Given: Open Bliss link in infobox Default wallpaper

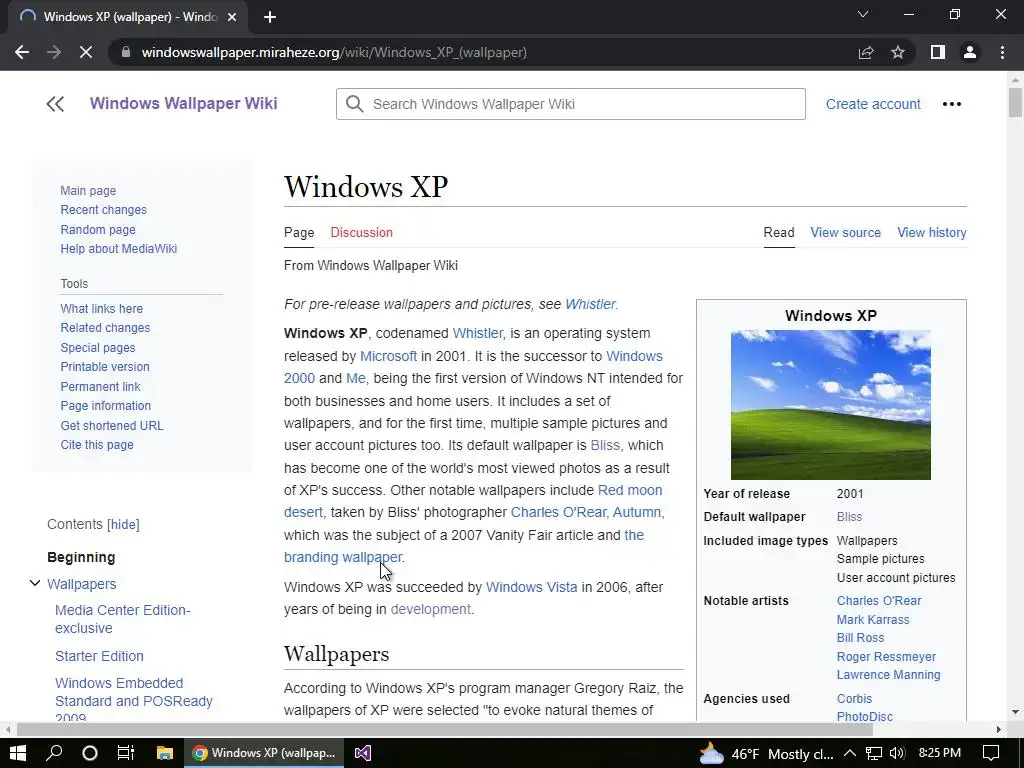Looking at the screenshot, I should 849,517.
